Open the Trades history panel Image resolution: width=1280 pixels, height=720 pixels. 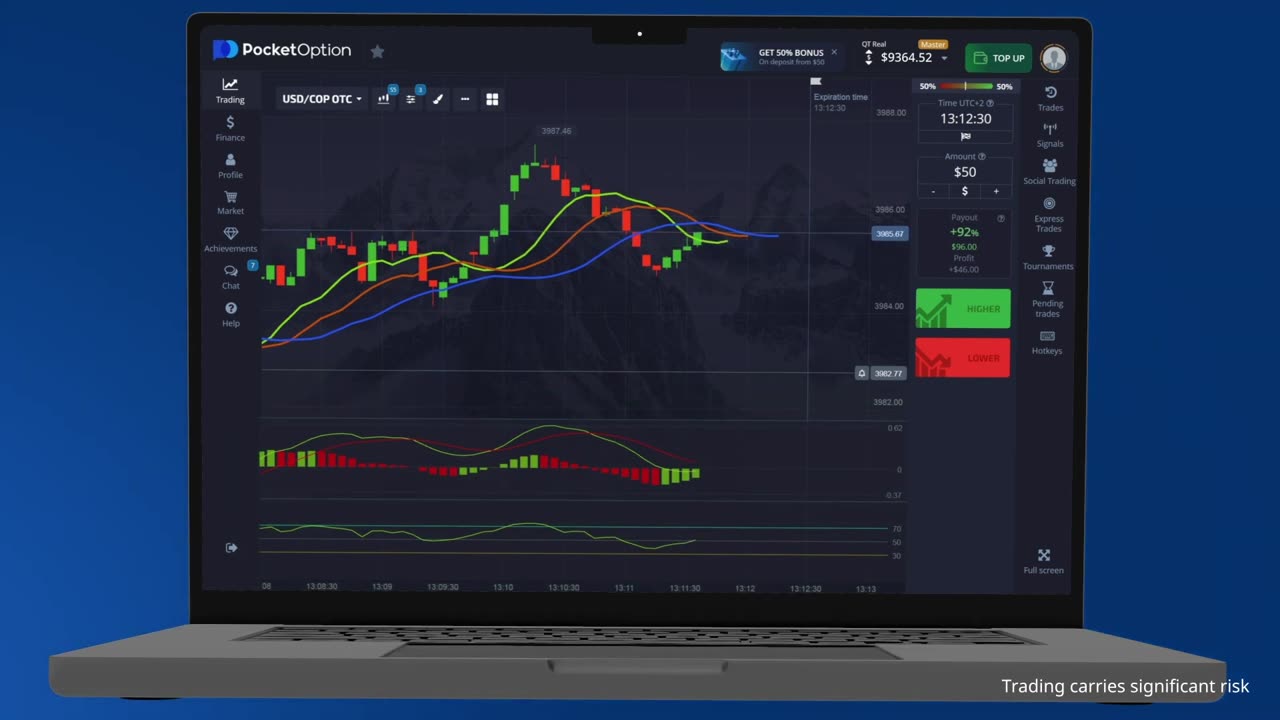point(1050,98)
